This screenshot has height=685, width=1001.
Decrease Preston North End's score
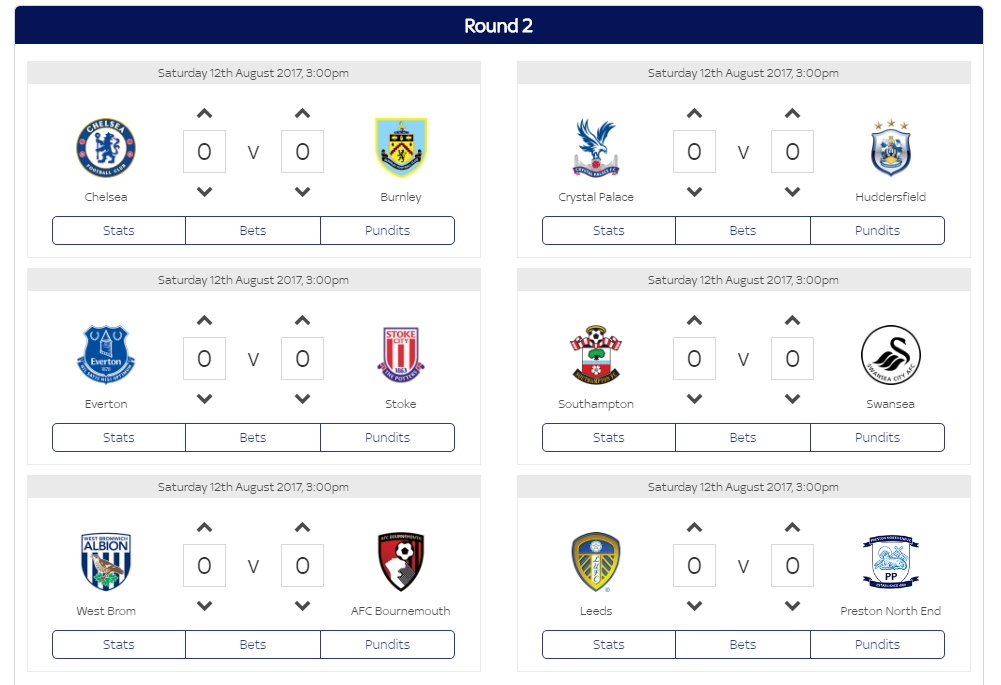point(792,605)
